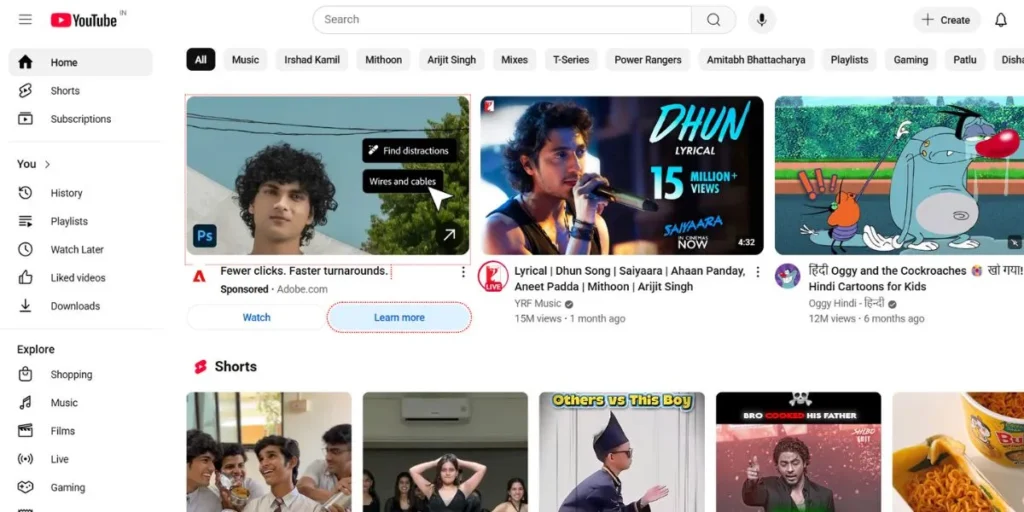This screenshot has height=512, width=1024.
Task: Click the search magnifier button
Action: click(713, 20)
